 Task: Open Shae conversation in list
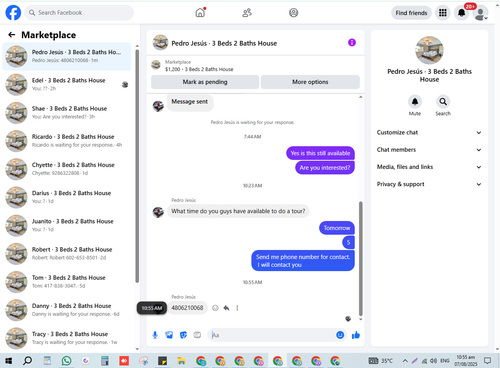67,112
